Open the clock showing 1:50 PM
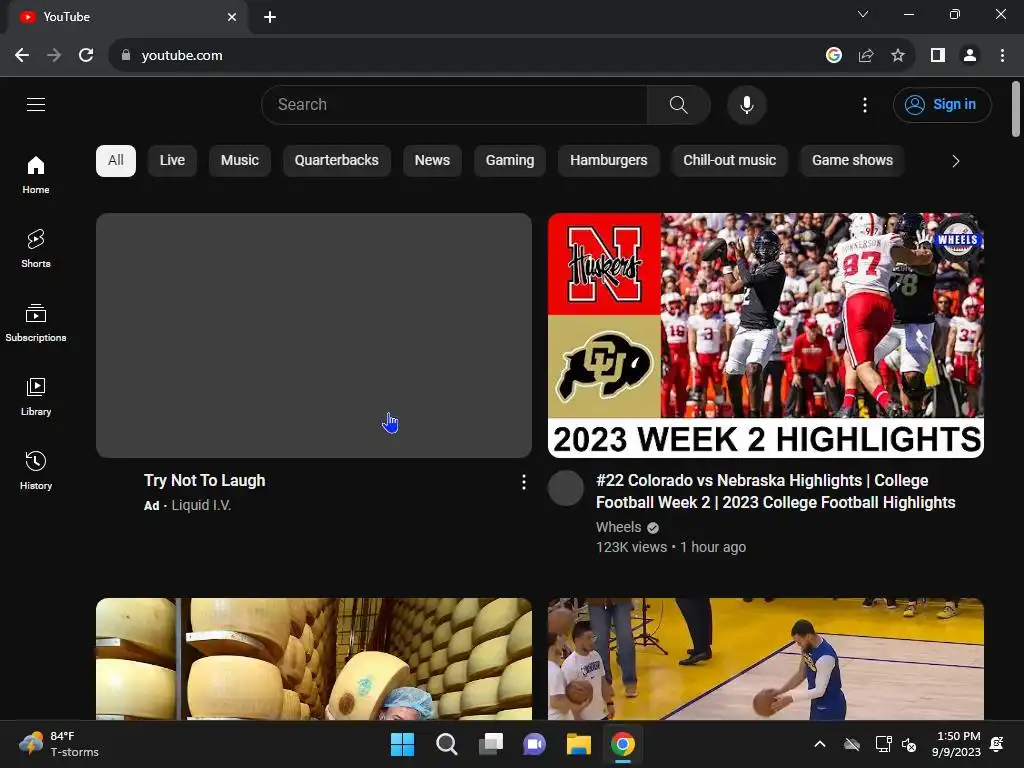 point(957,744)
